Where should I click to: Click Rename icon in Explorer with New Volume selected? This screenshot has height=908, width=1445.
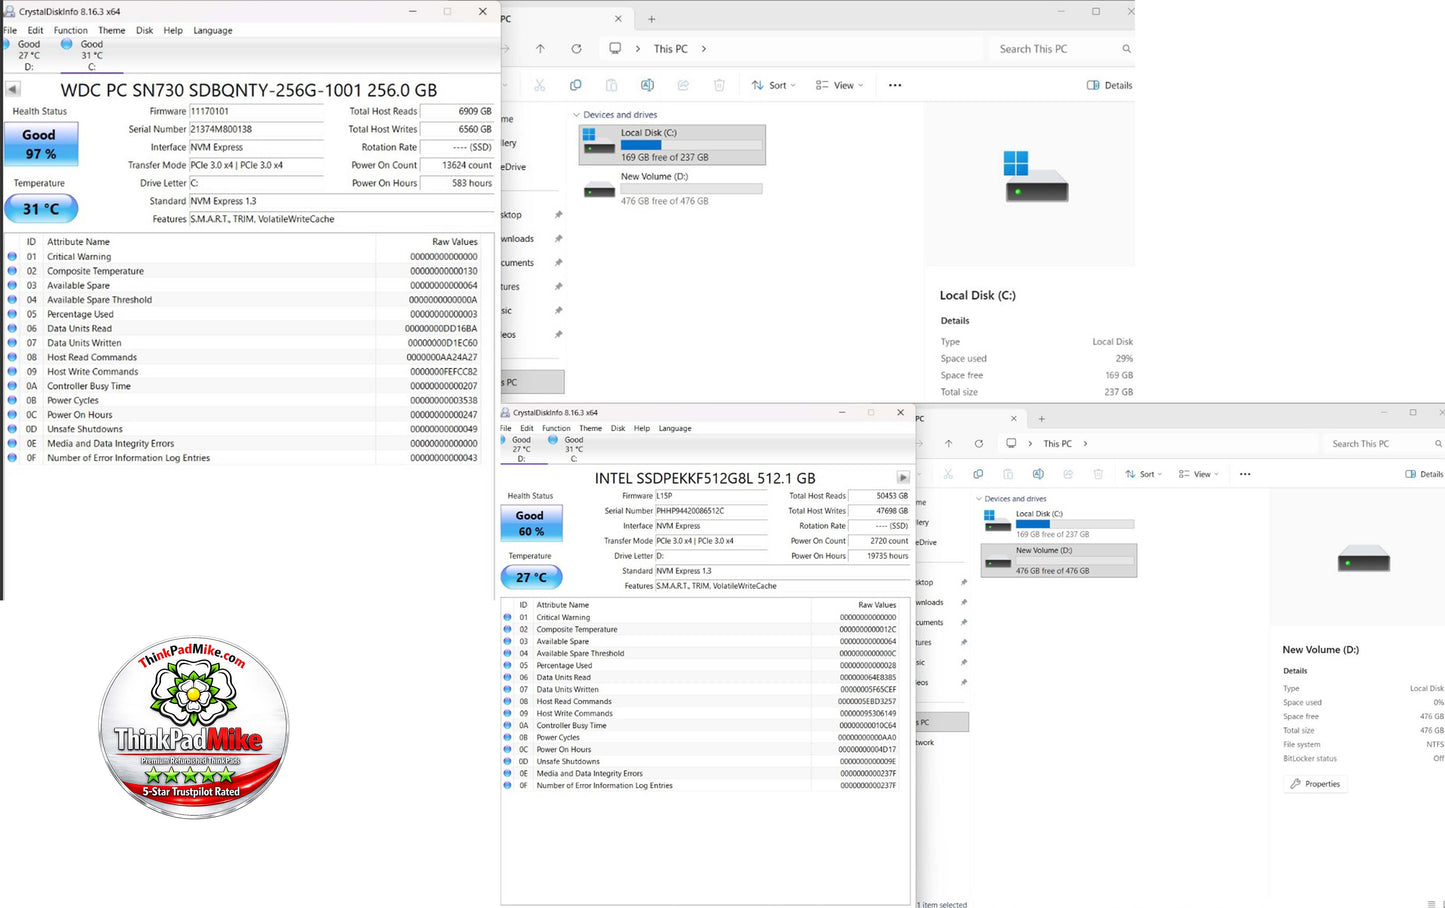pos(1038,474)
